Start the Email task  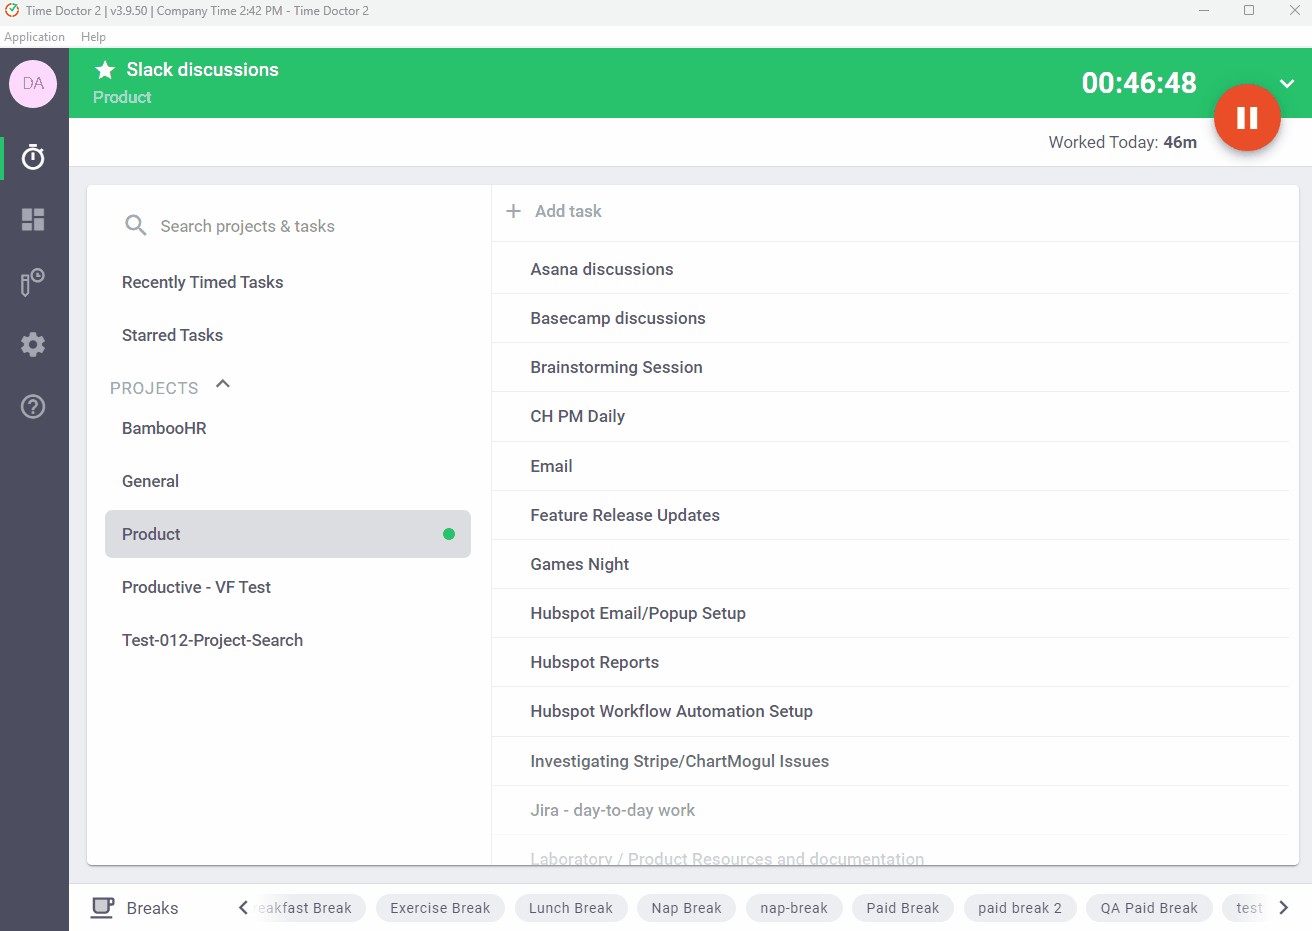tap(890, 466)
